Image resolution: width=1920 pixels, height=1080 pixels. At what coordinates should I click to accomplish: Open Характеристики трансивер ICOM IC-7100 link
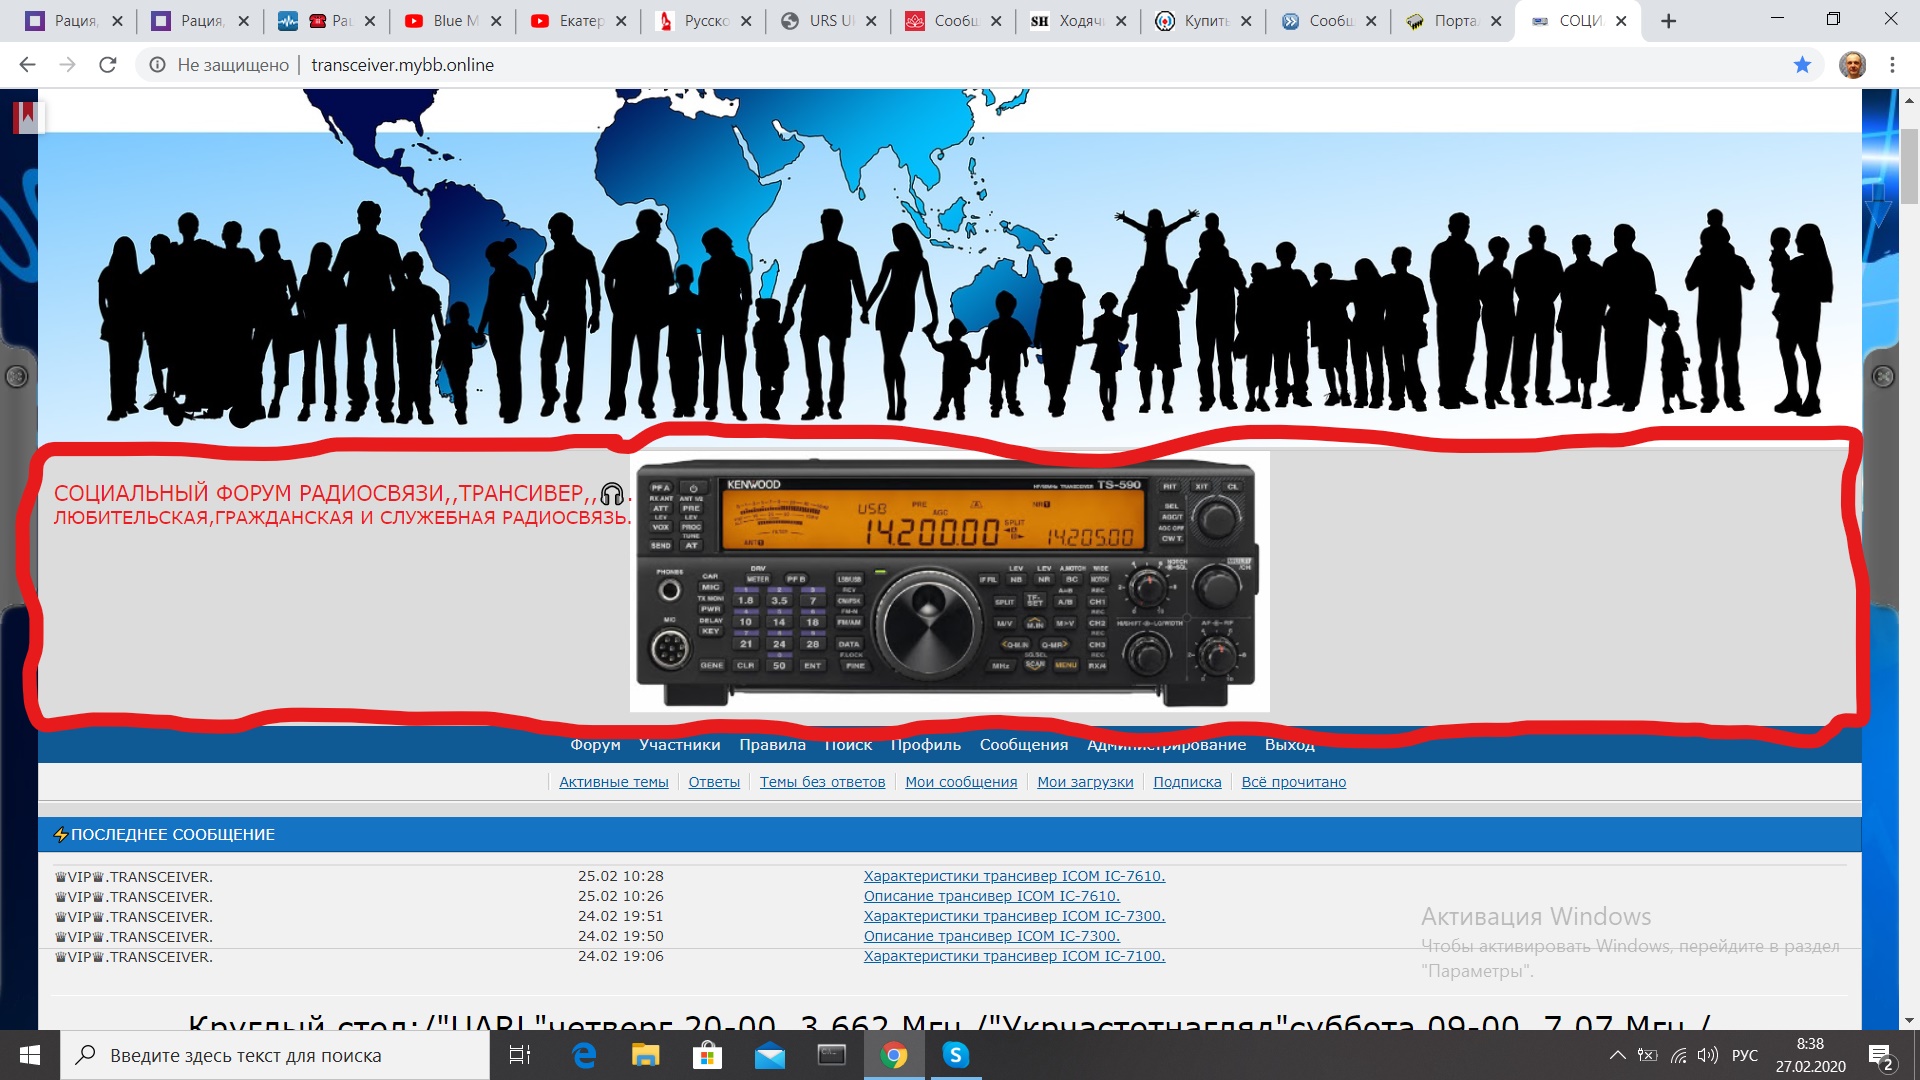coord(1014,956)
